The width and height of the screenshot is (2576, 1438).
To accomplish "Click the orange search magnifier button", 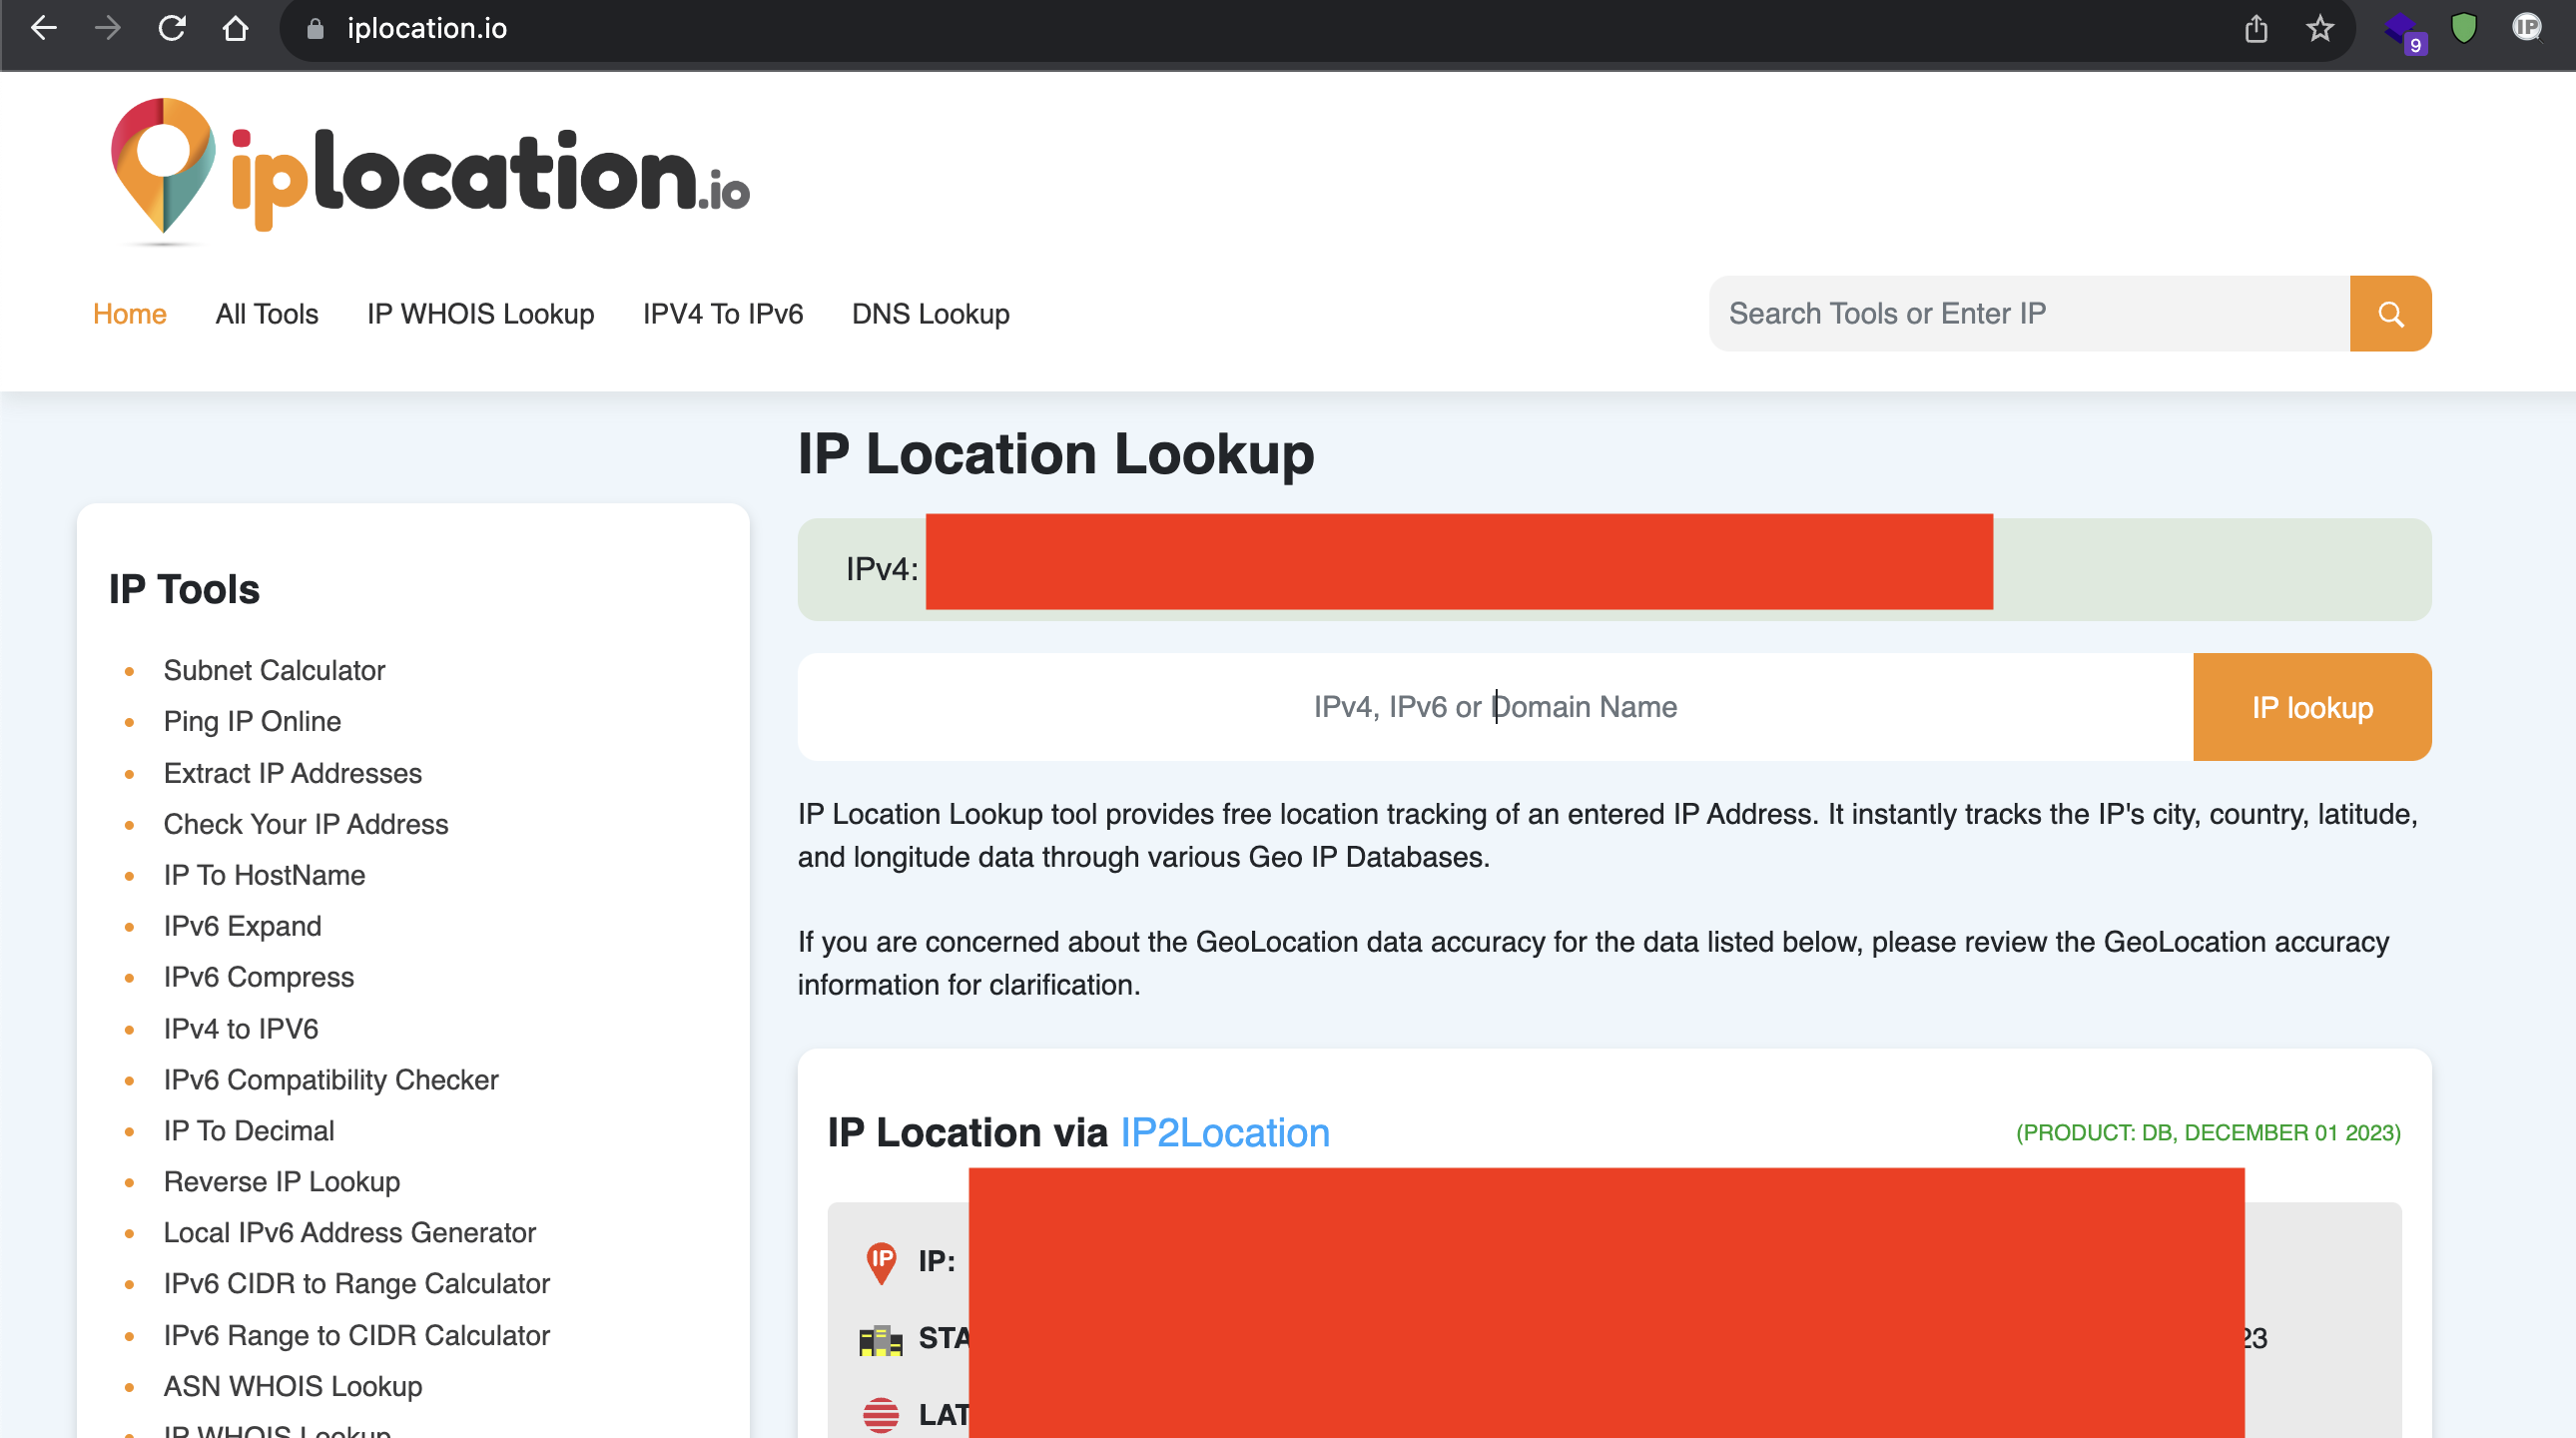I will 2390,314.
